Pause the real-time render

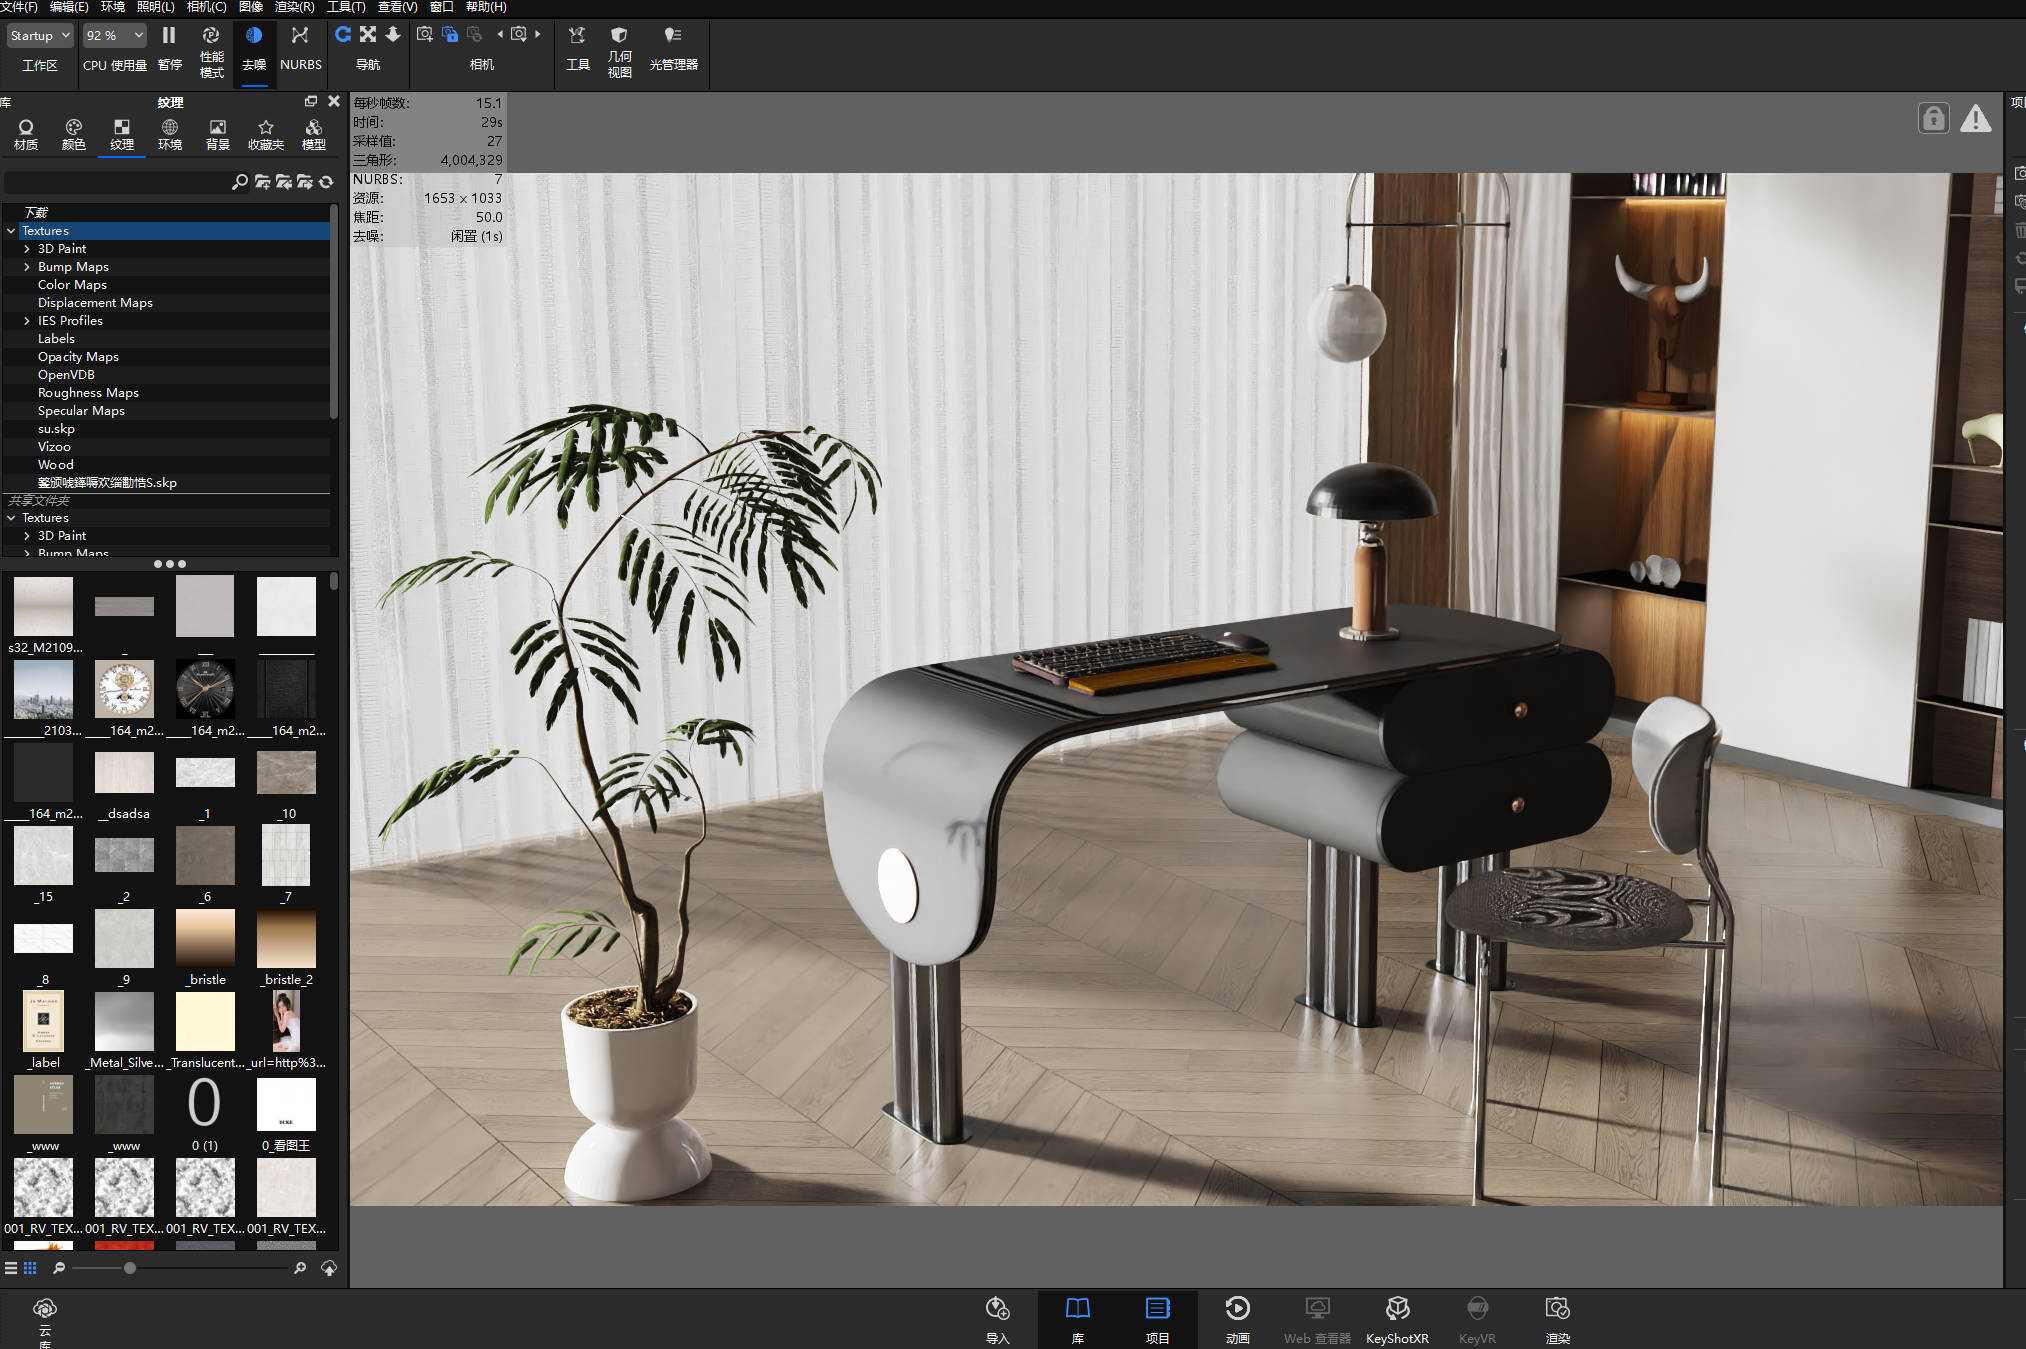coord(169,48)
